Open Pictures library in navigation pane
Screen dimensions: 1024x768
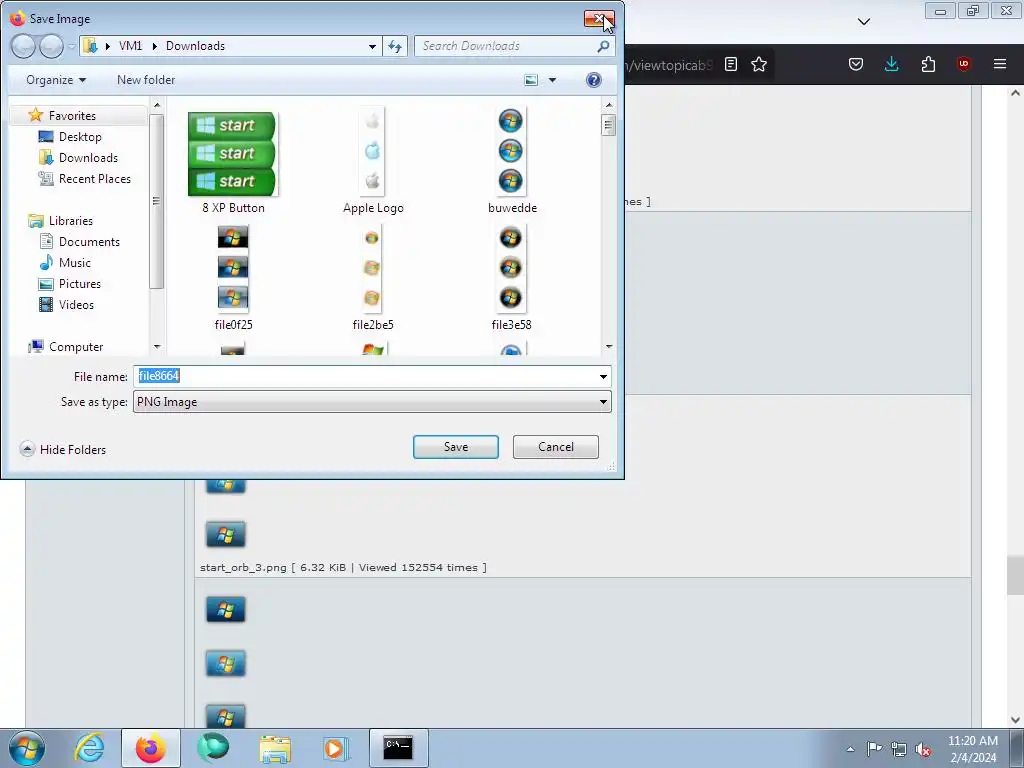tap(80, 283)
